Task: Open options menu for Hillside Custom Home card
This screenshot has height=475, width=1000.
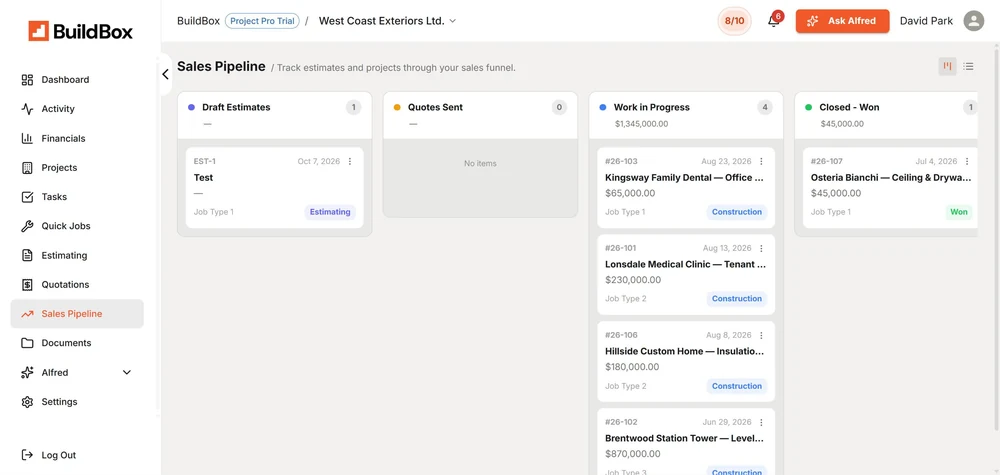Action: pos(761,335)
